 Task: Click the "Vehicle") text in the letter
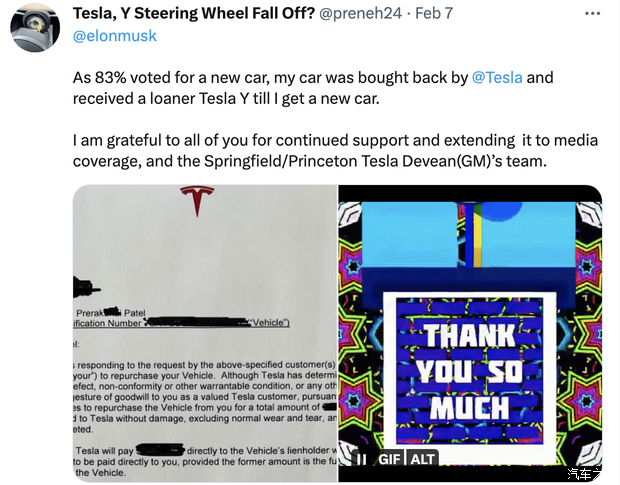(268, 322)
